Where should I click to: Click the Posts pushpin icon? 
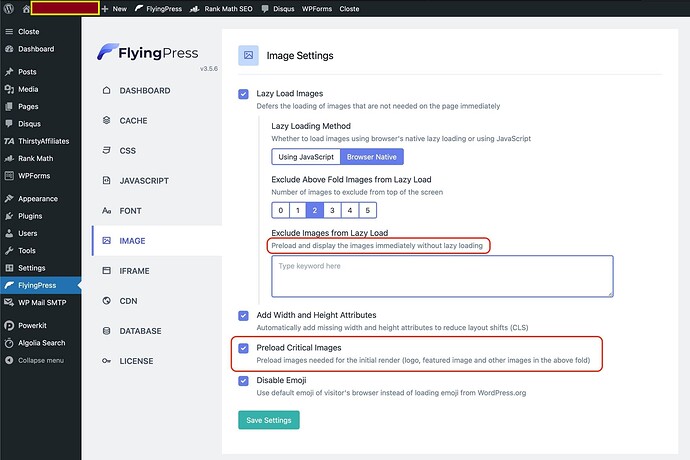pyautogui.click(x=9, y=72)
